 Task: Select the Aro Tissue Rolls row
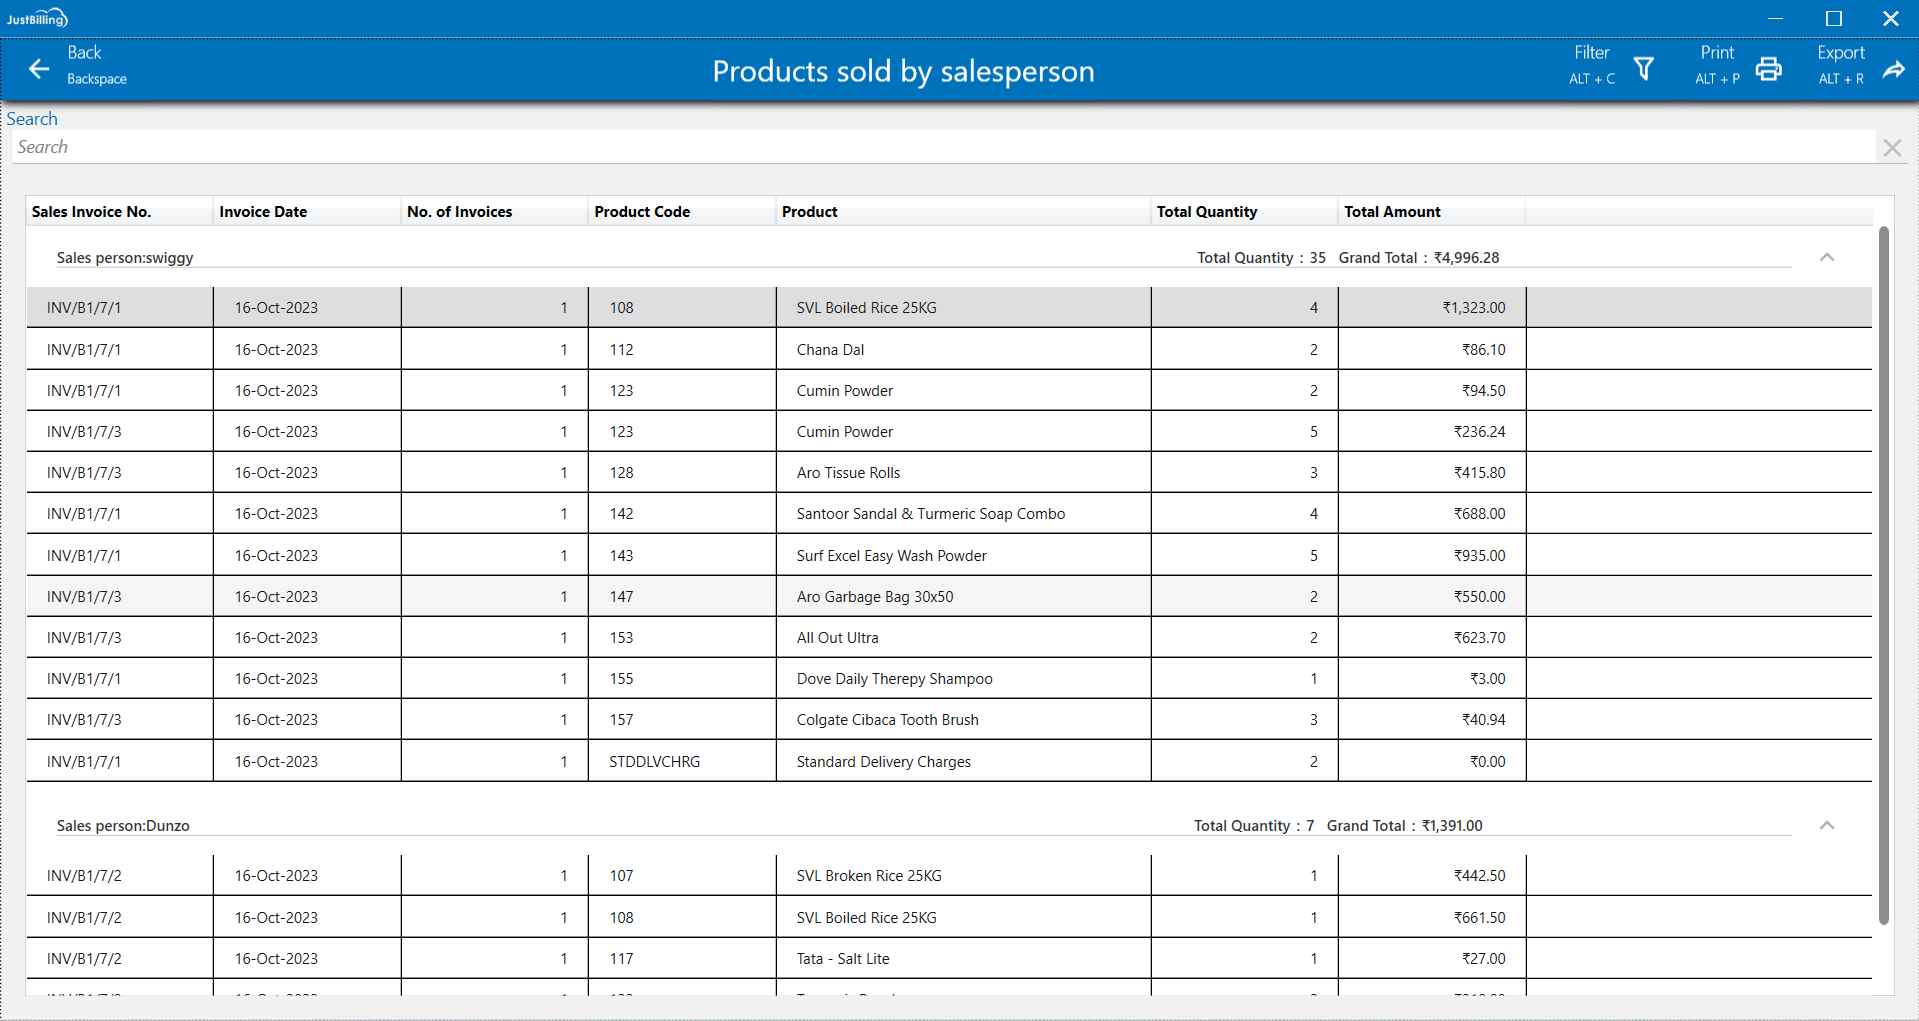(x=848, y=473)
